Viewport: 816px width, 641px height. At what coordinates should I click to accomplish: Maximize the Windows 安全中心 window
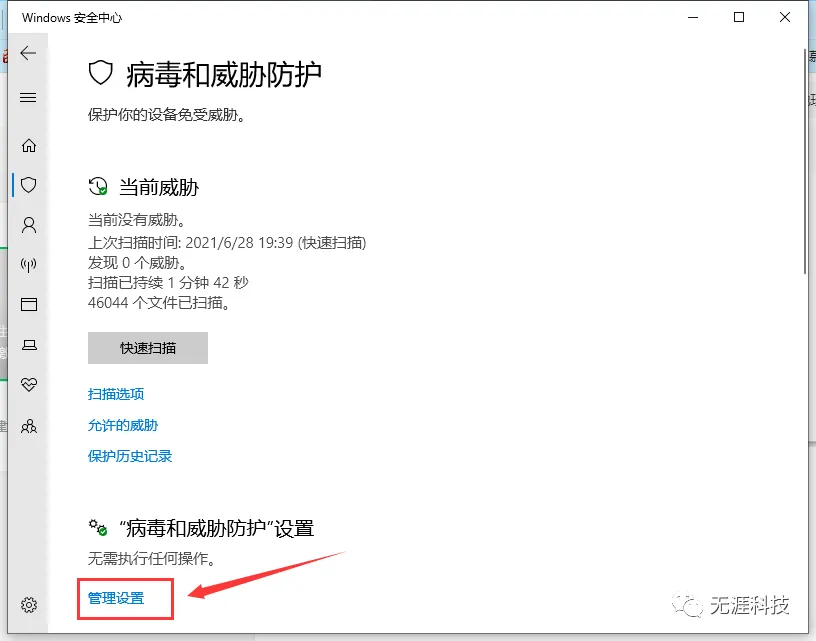click(738, 17)
